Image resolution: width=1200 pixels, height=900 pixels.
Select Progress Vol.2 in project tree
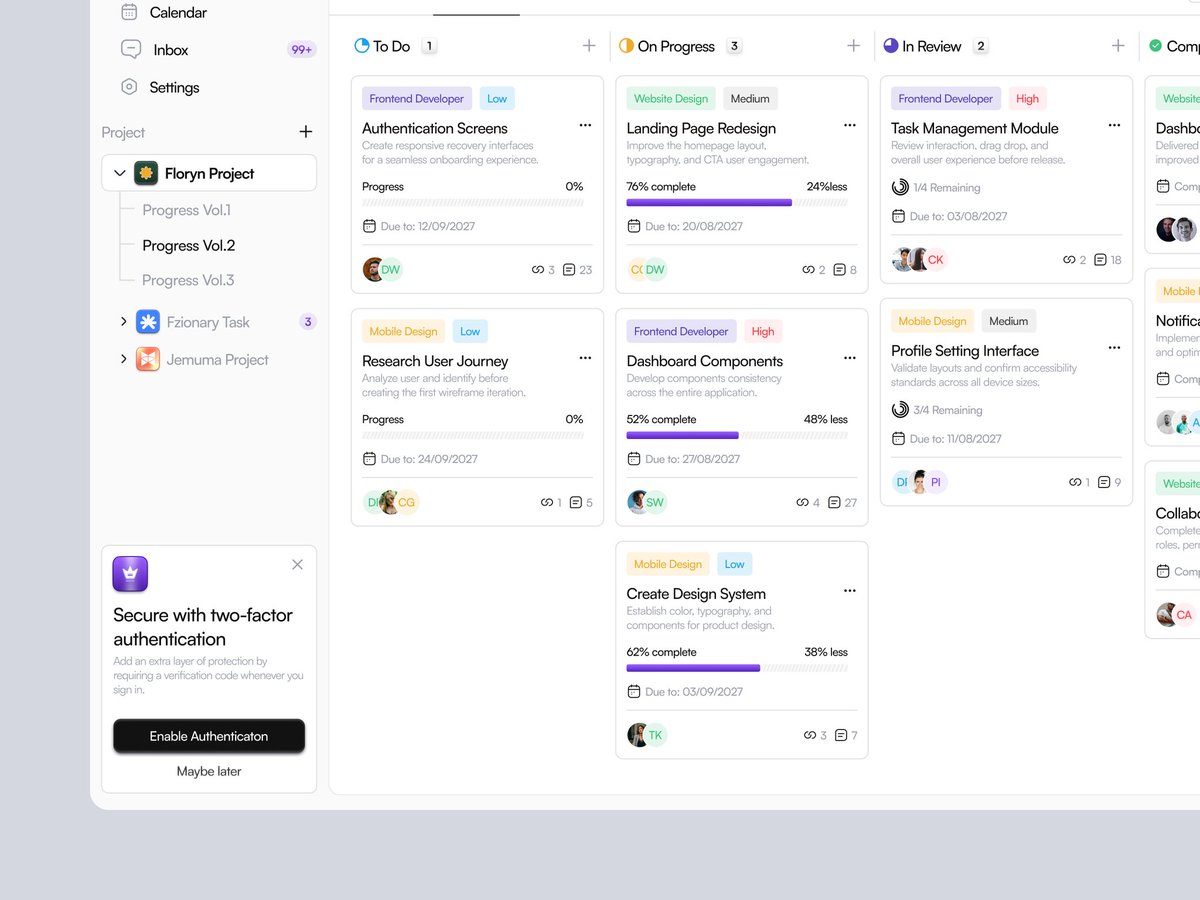click(188, 245)
